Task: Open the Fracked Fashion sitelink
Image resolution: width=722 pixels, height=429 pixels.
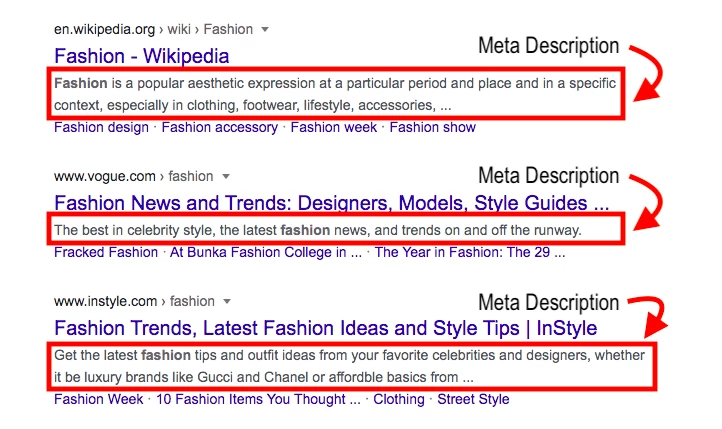Action: coord(106,252)
